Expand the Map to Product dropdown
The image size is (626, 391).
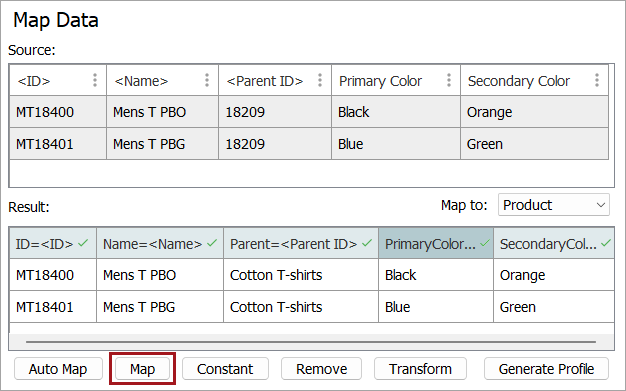[x=554, y=205]
